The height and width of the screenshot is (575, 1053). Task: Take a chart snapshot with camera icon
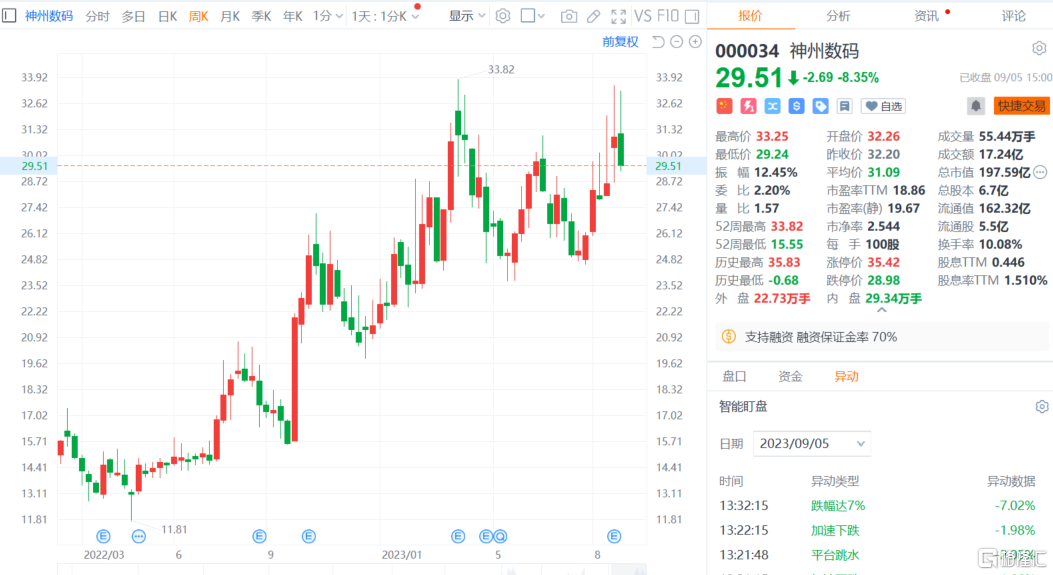click(568, 15)
